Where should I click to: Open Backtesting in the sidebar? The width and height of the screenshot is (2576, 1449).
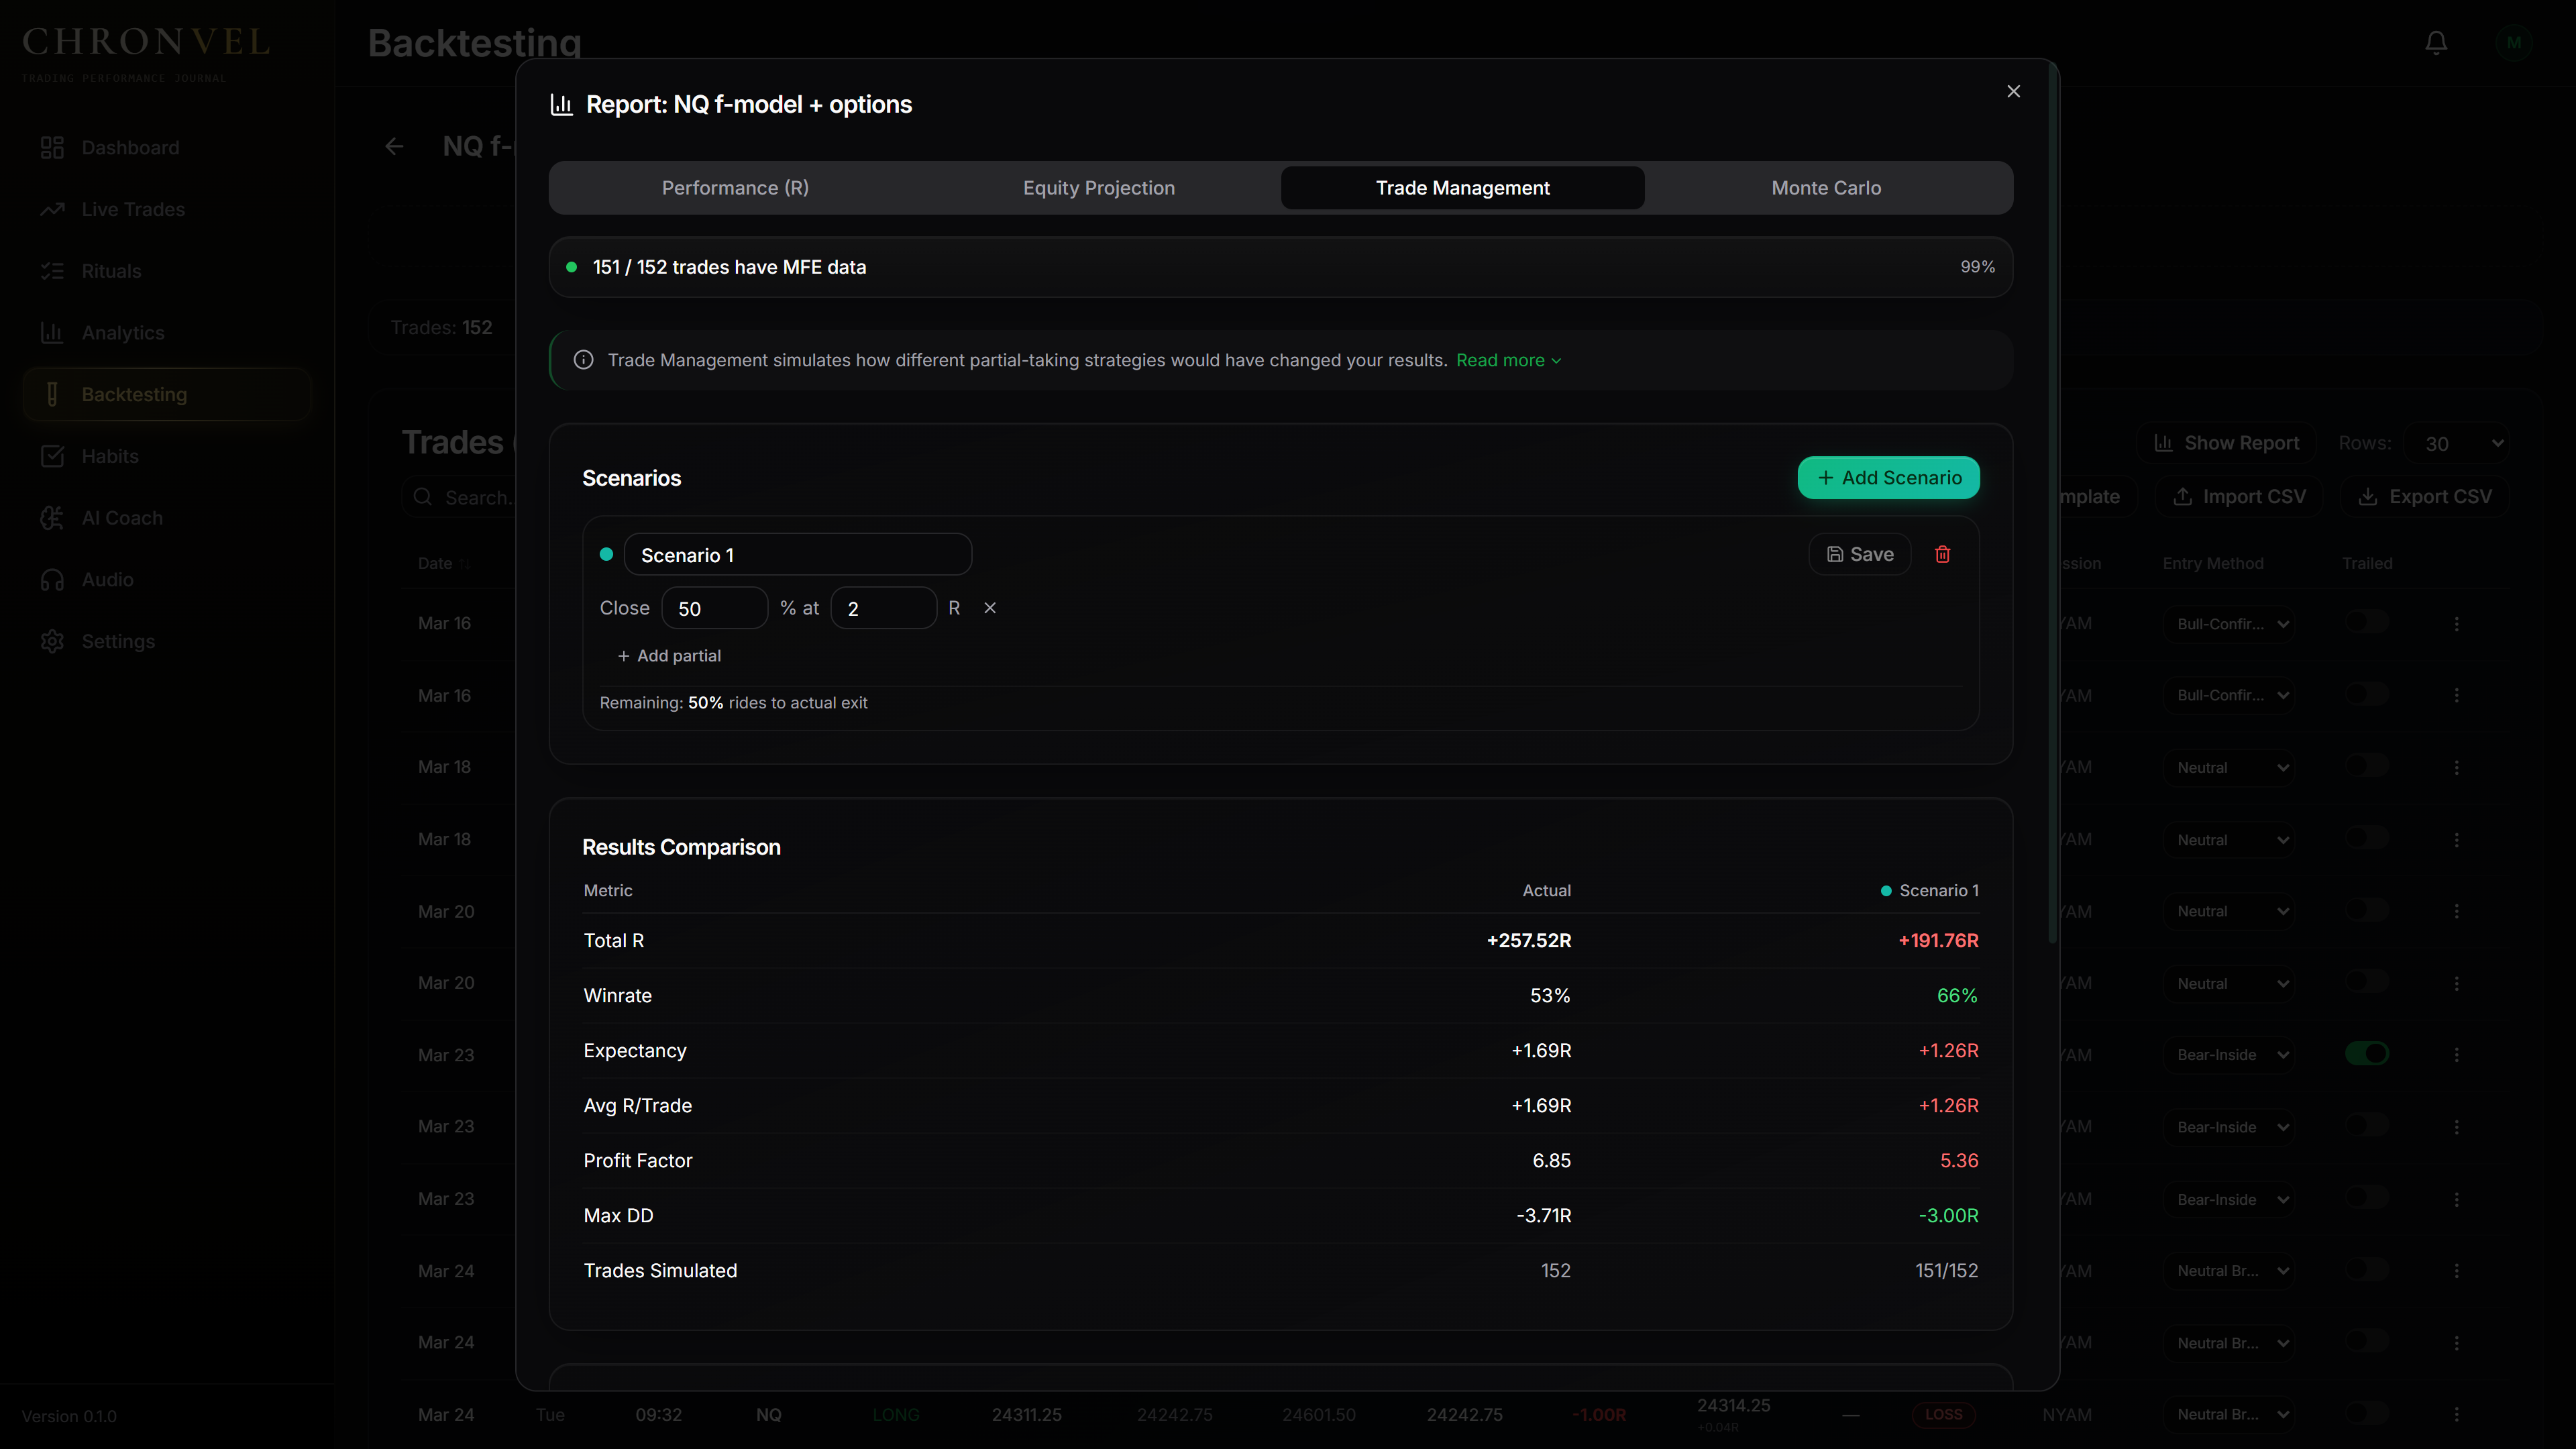click(166, 394)
